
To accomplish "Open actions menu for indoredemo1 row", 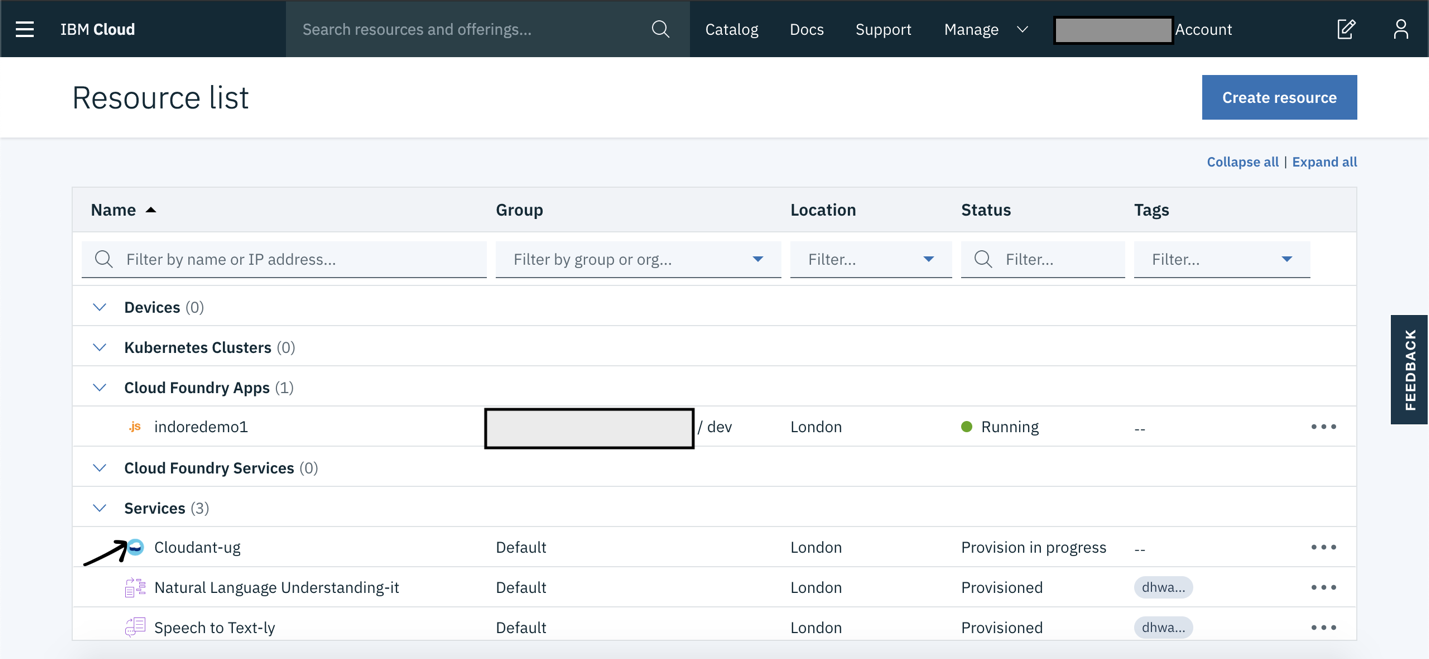I will click(1323, 427).
